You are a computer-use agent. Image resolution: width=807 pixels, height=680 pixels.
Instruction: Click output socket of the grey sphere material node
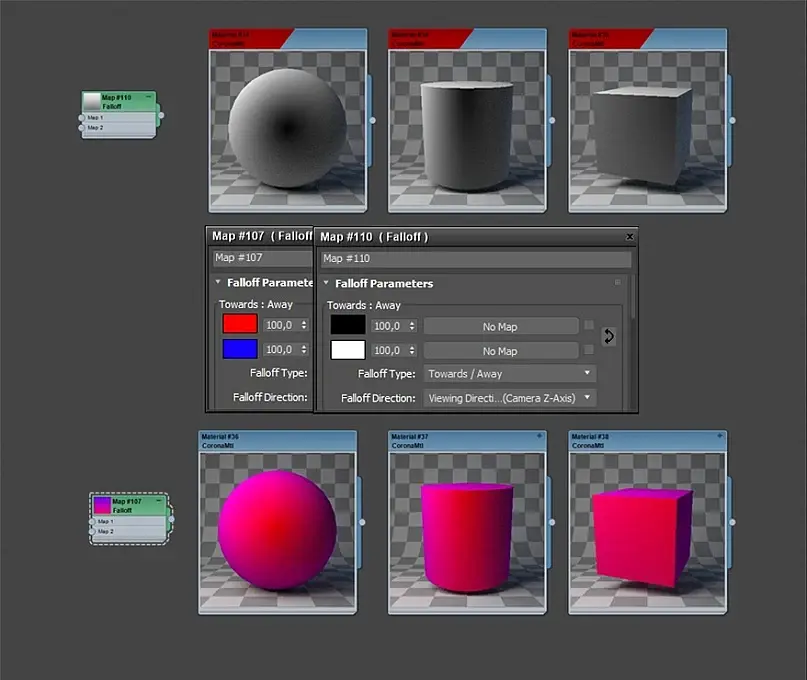[x=373, y=120]
